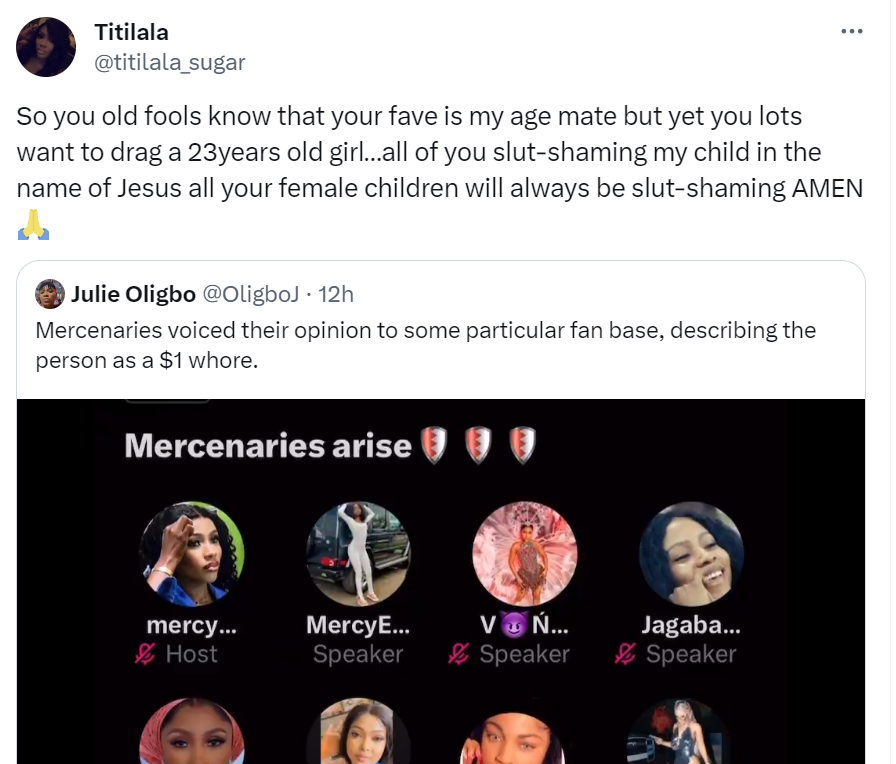896x764 pixels.
Task: Select the bottom-row avatar with red headwrap
Action: [x=192, y=735]
